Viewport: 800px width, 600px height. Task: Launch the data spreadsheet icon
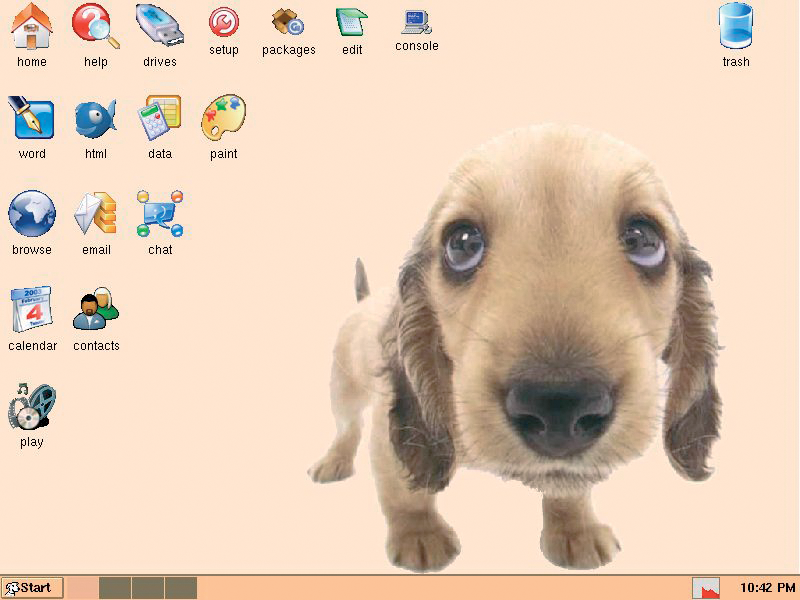tap(160, 118)
